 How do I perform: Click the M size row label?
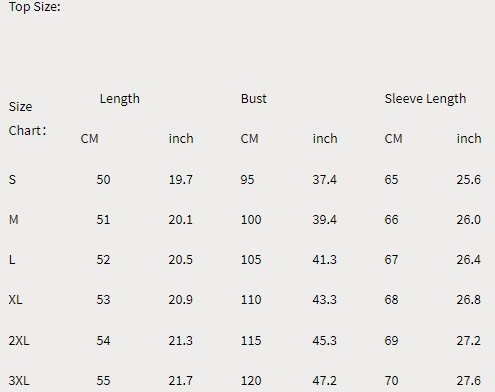(14, 220)
